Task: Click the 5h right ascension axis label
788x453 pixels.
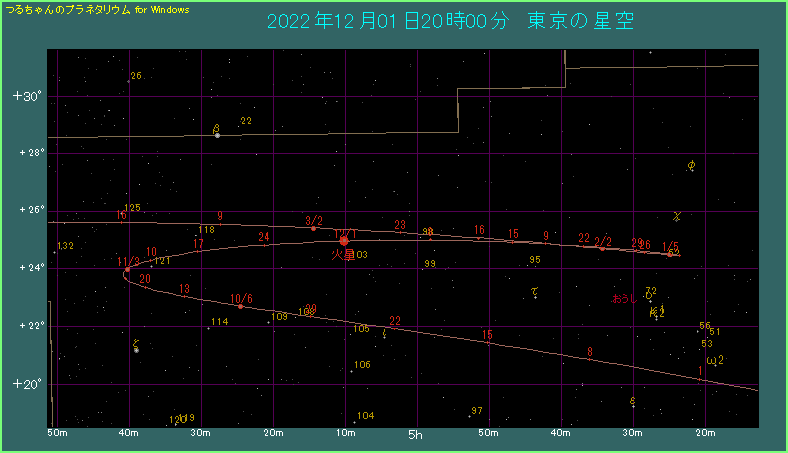Action: [x=416, y=436]
